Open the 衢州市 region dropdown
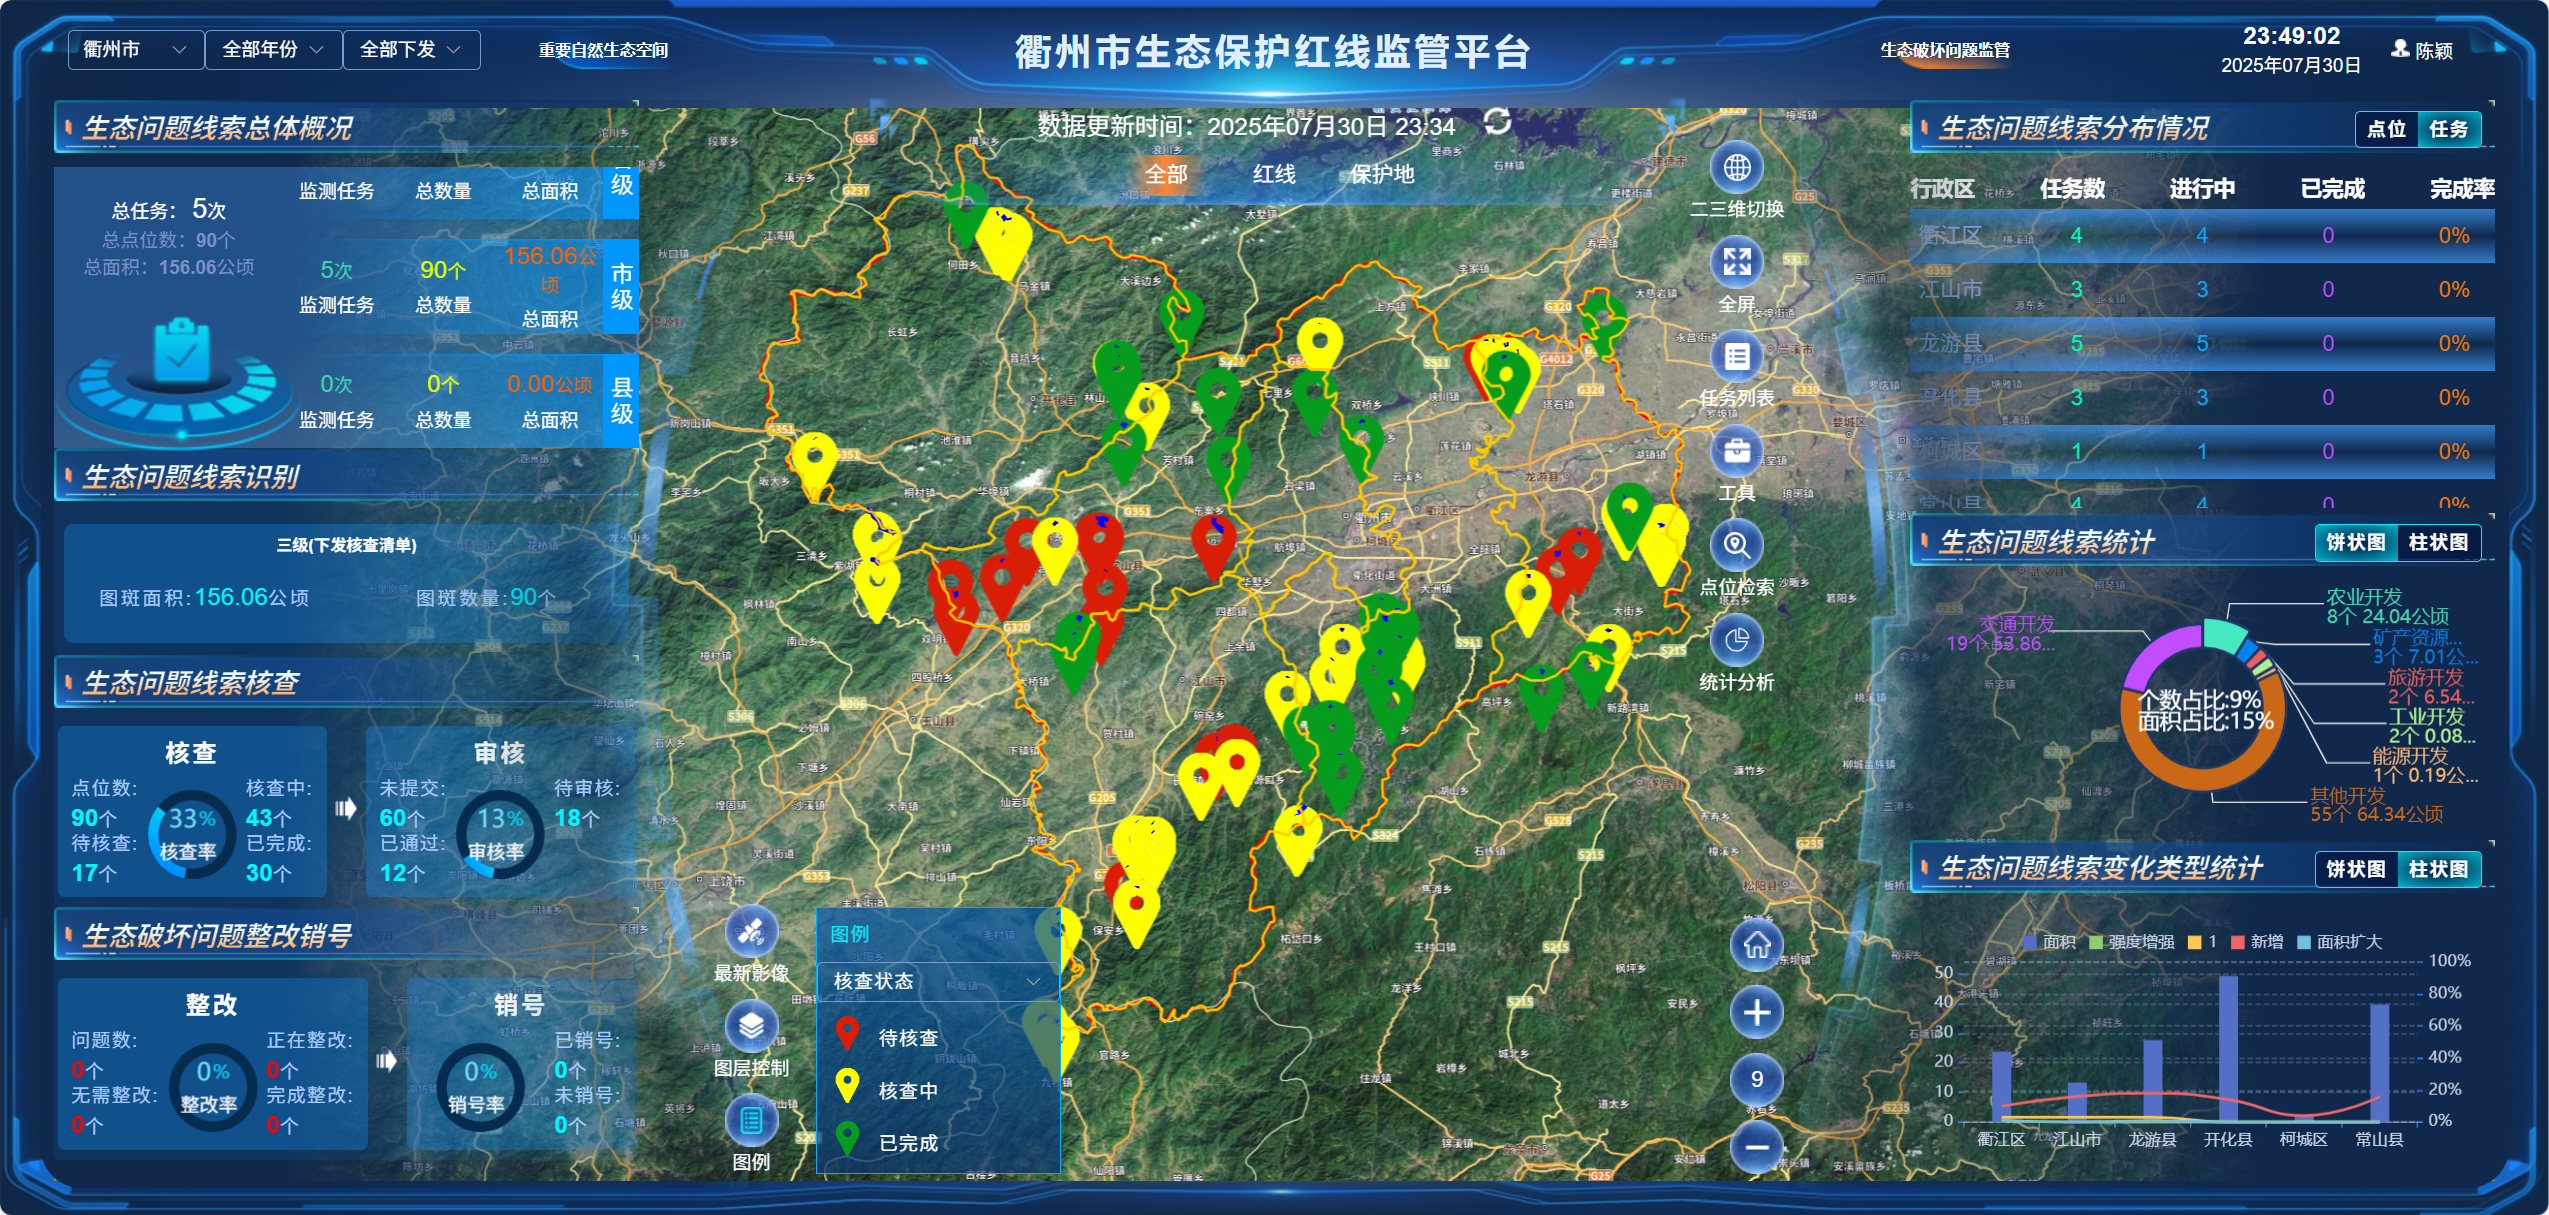The height and width of the screenshot is (1215, 2549). 135,50
